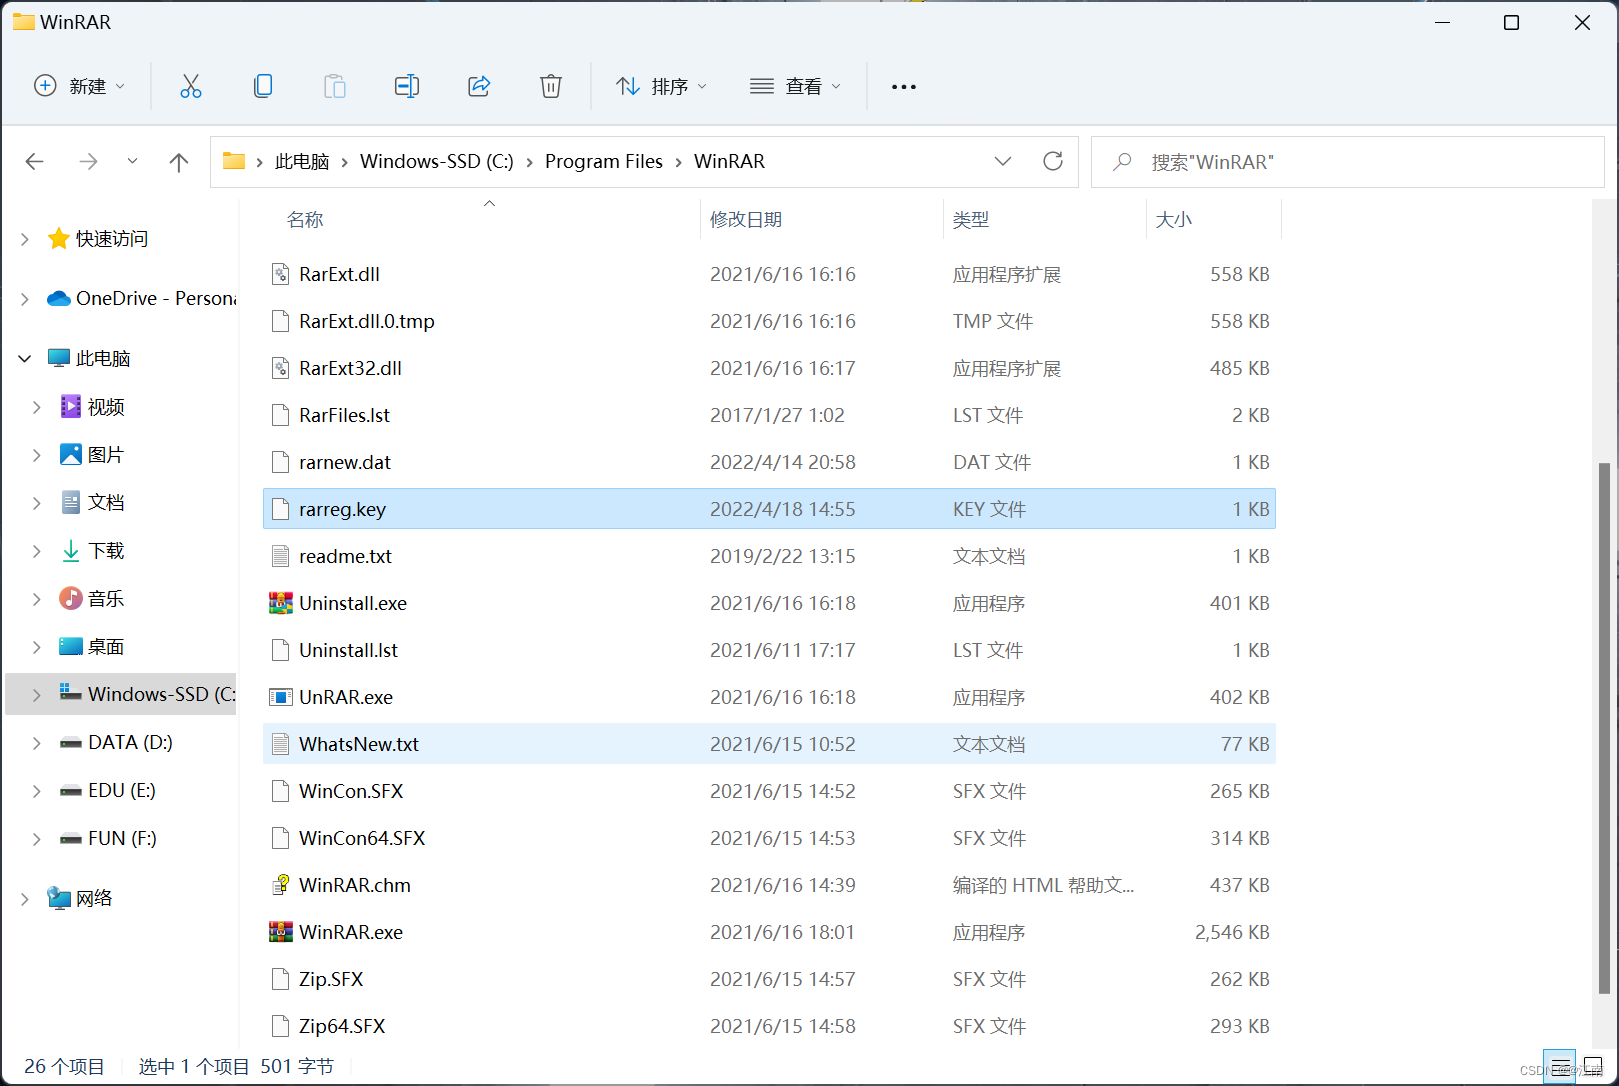Open the three-dot more options menu

click(904, 87)
